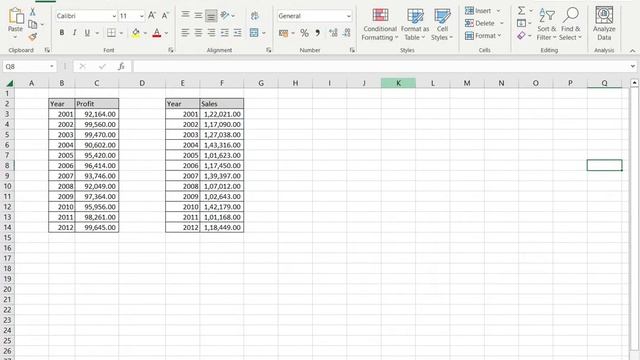Click the Copy icon
The image size is (640, 360).
click(x=33, y=24)
